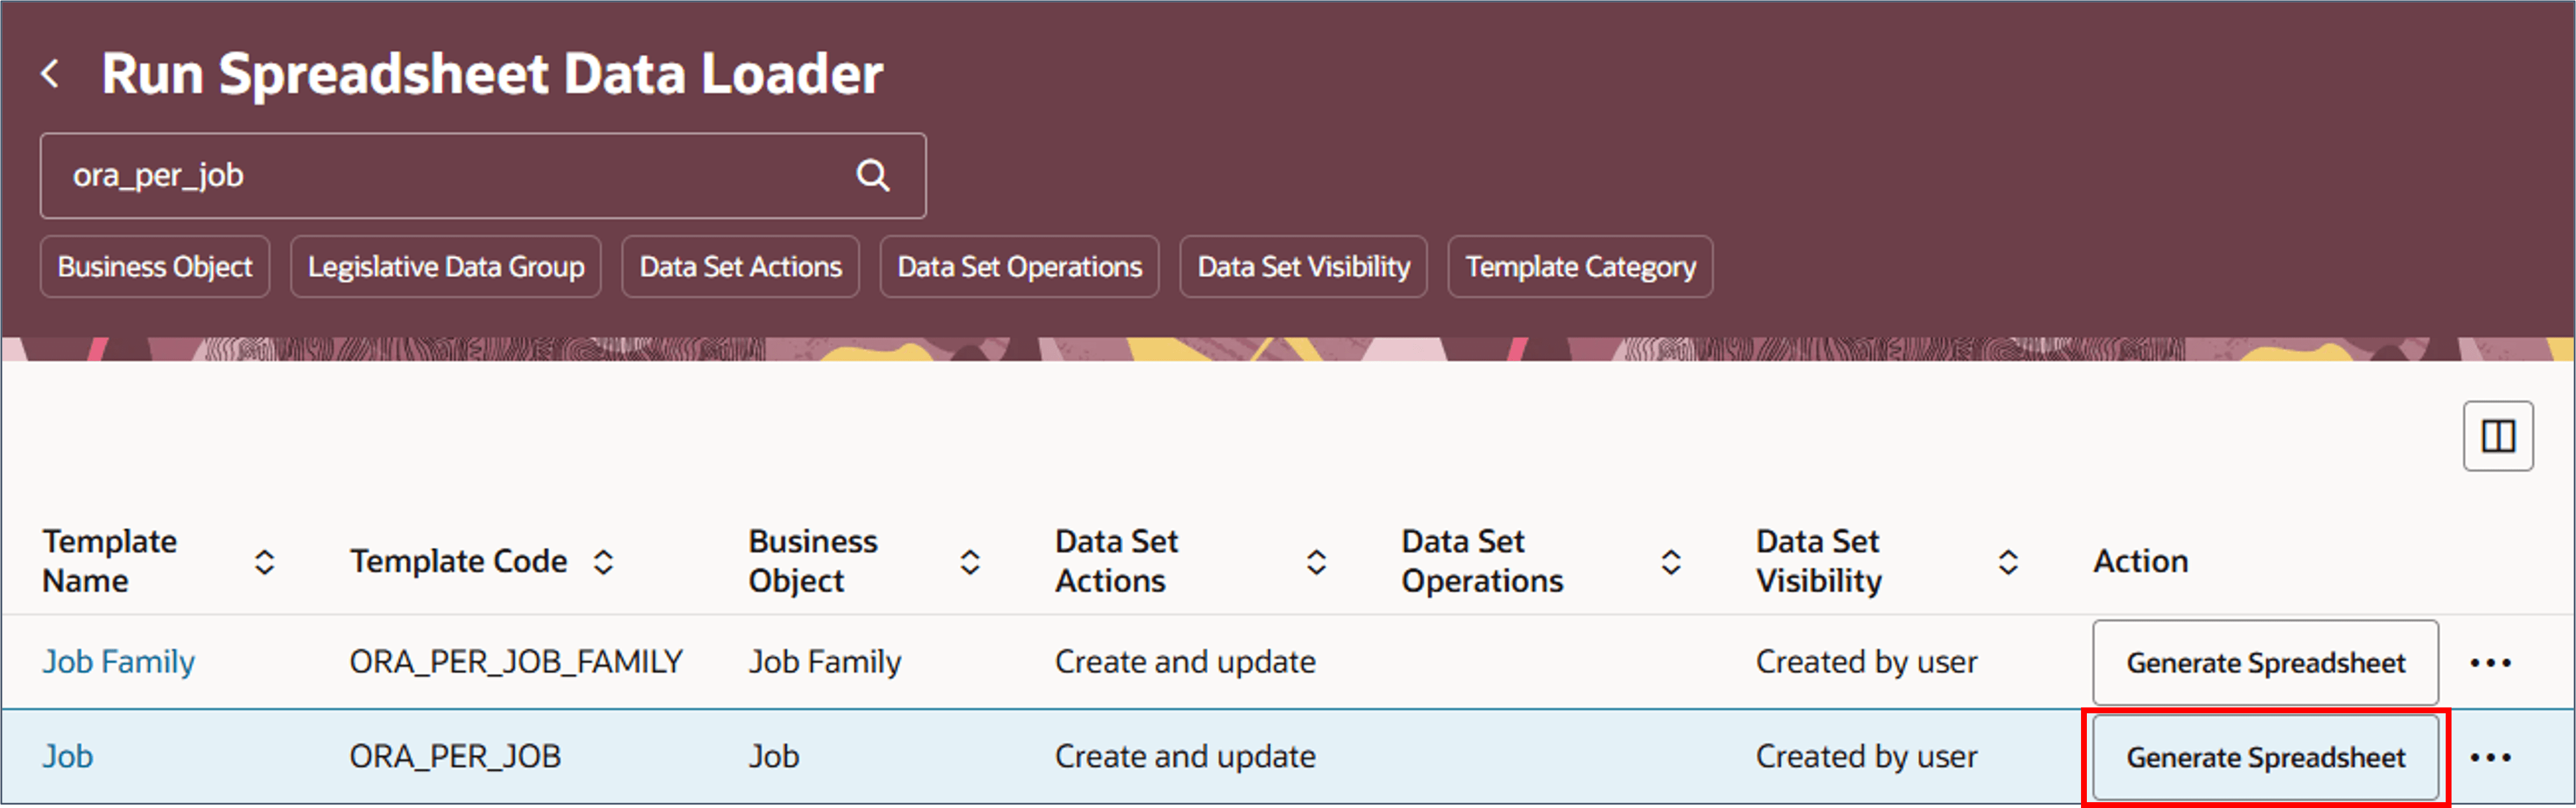The image size is (2576, 808).
Task: Sort by Template Code column arrows
Action: 603,562
